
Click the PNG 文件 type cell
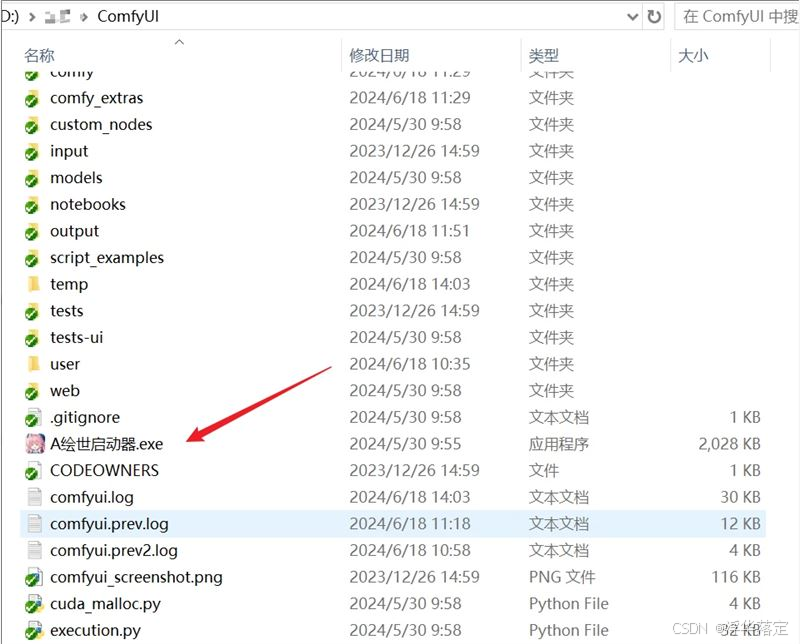tap(562, 577)
